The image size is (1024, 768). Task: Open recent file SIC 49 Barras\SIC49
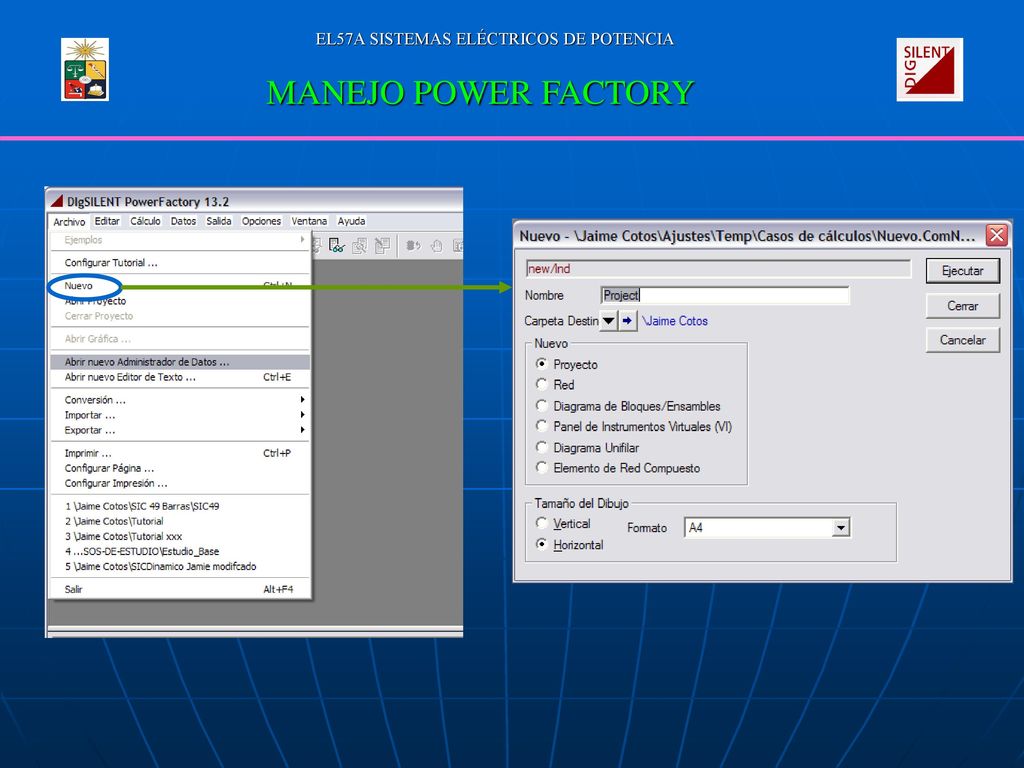pos(180,506)
